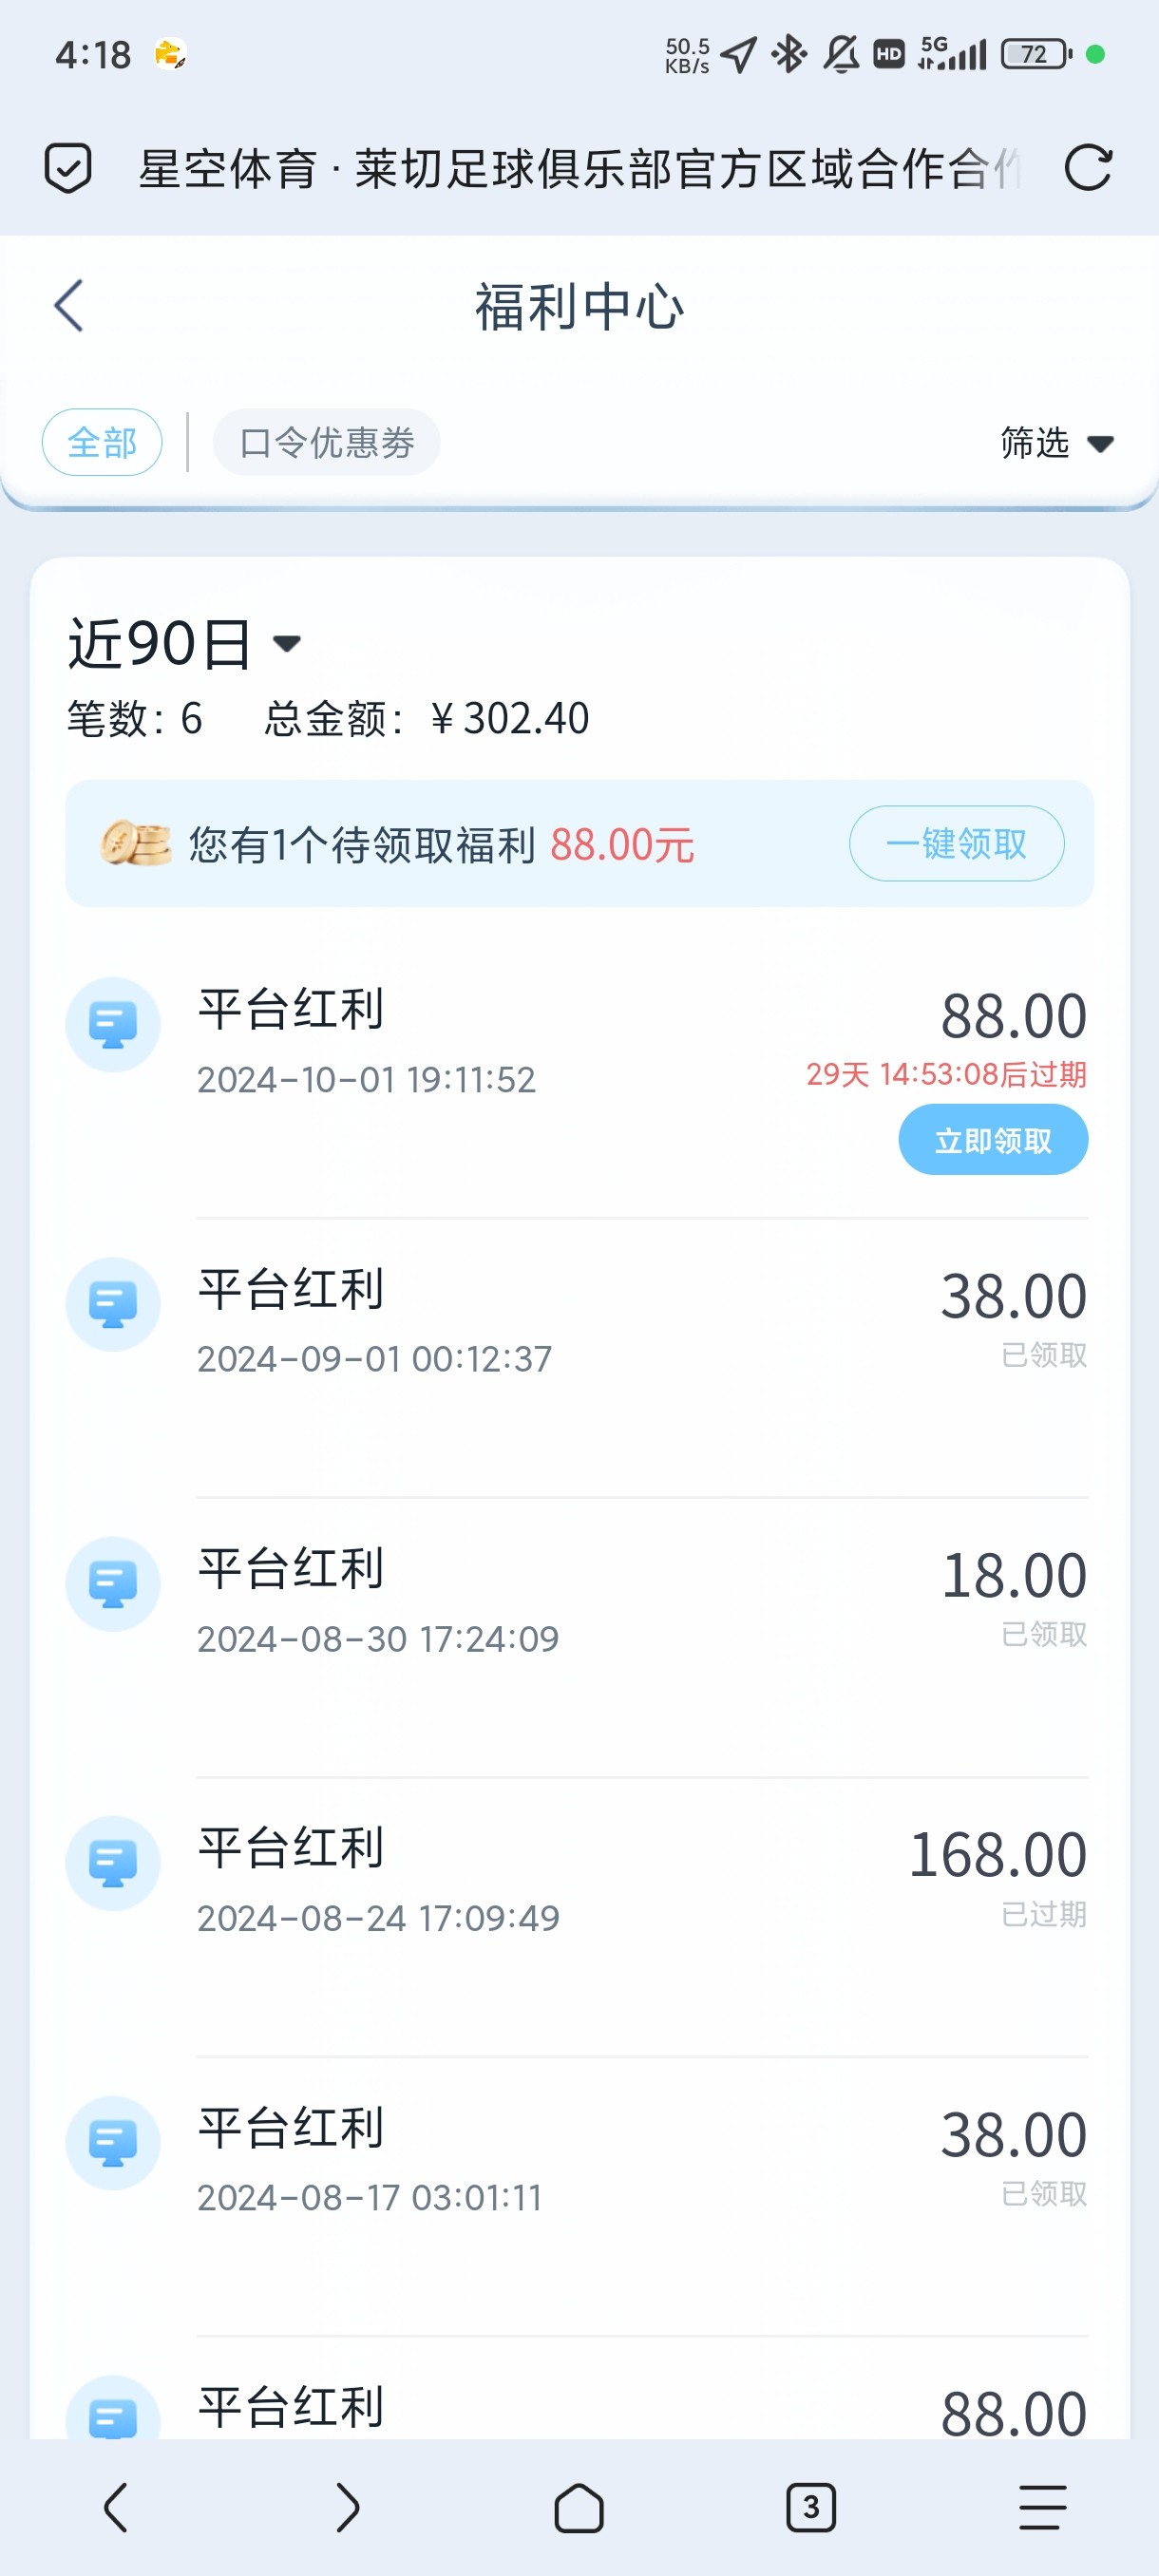Reload the page with the refresh icon

(1087, 168)
